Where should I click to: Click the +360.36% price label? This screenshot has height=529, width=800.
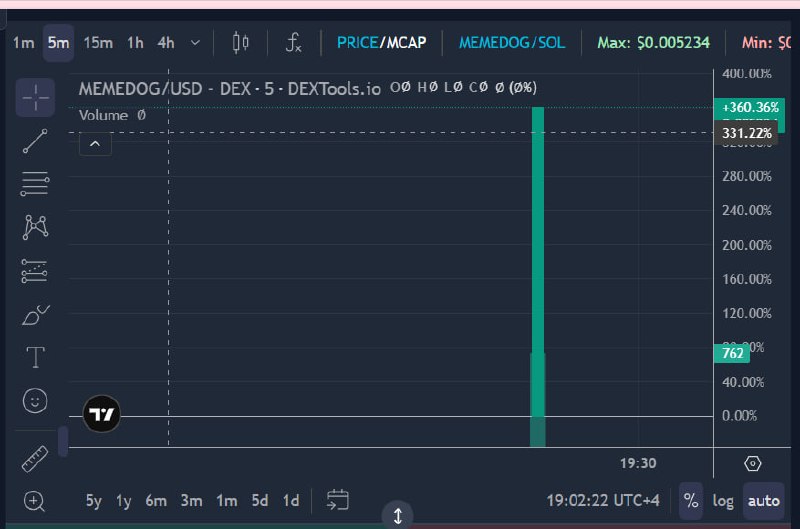point(749,107)
